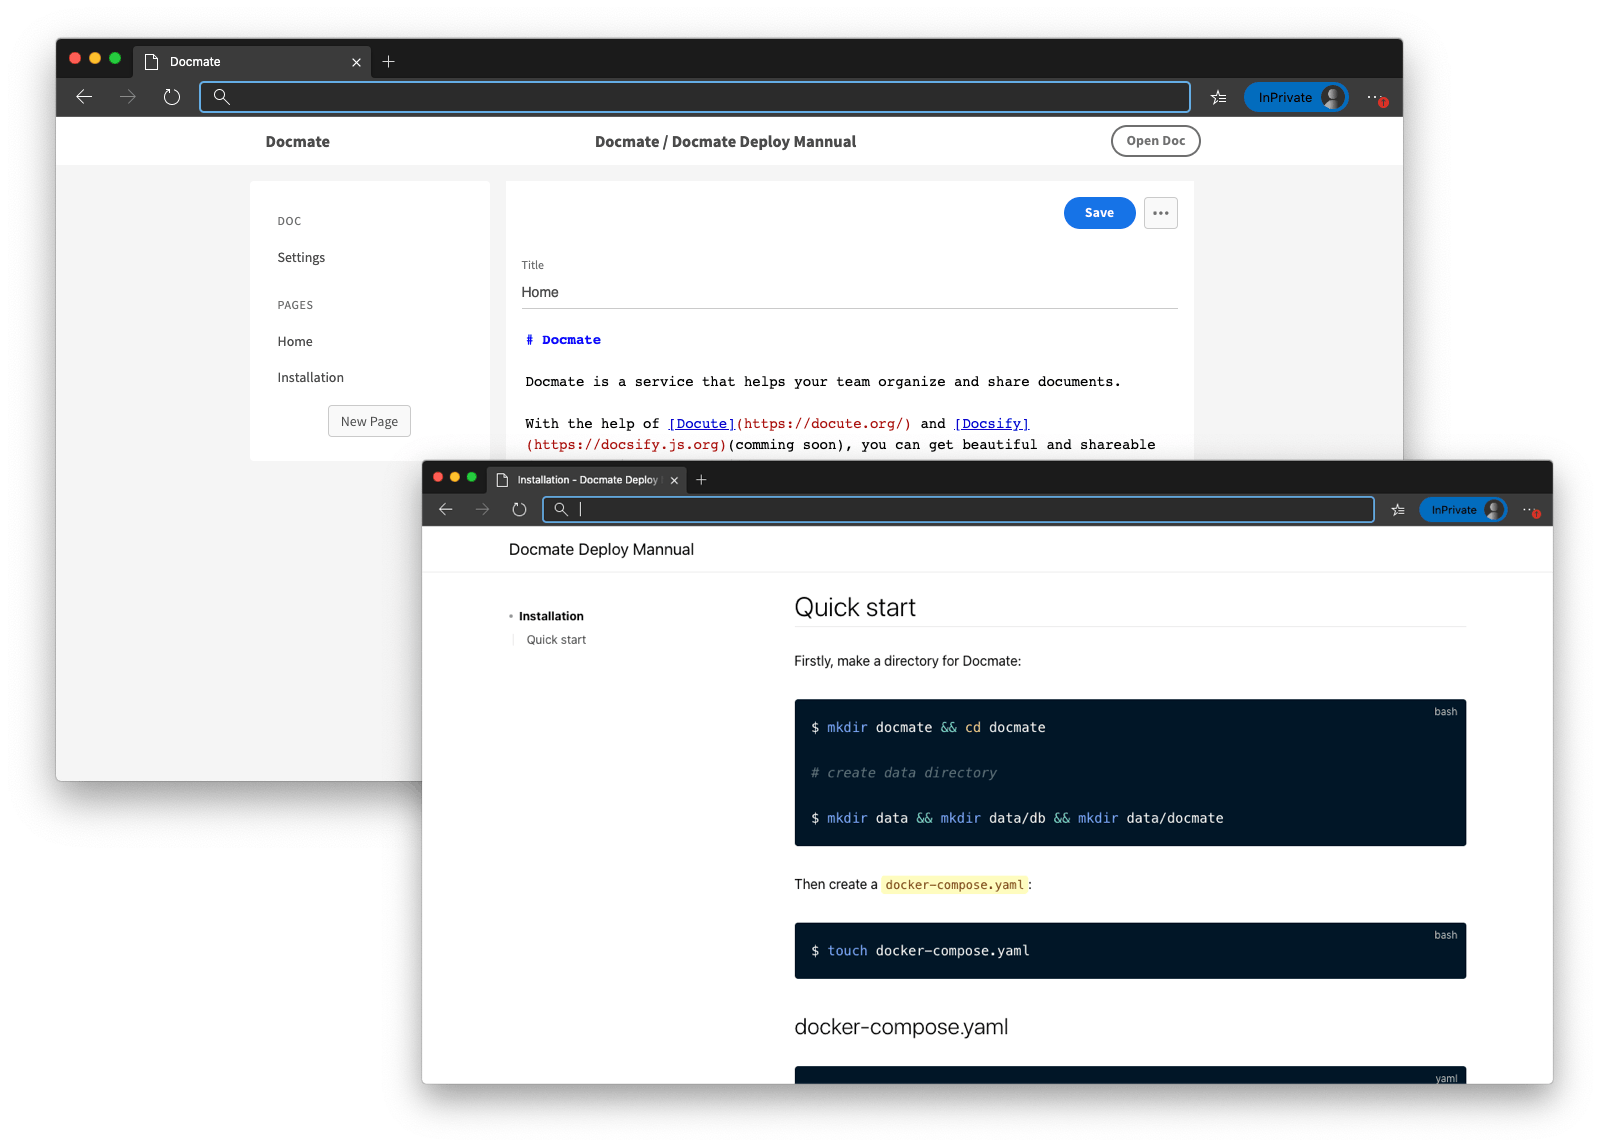Reload the Installation browser window
The image size is (1600, 1146).
pyautogui.click(x=519, y=510)
